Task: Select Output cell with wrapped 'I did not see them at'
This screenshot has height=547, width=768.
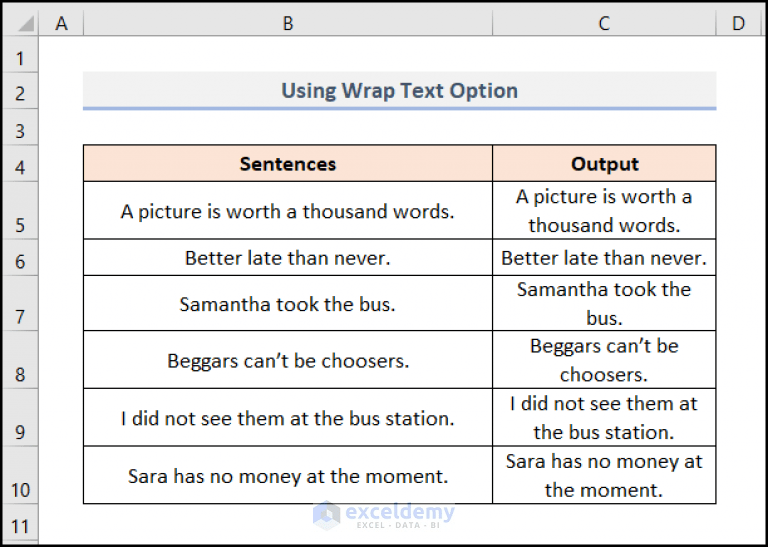Action: (604, 417)
